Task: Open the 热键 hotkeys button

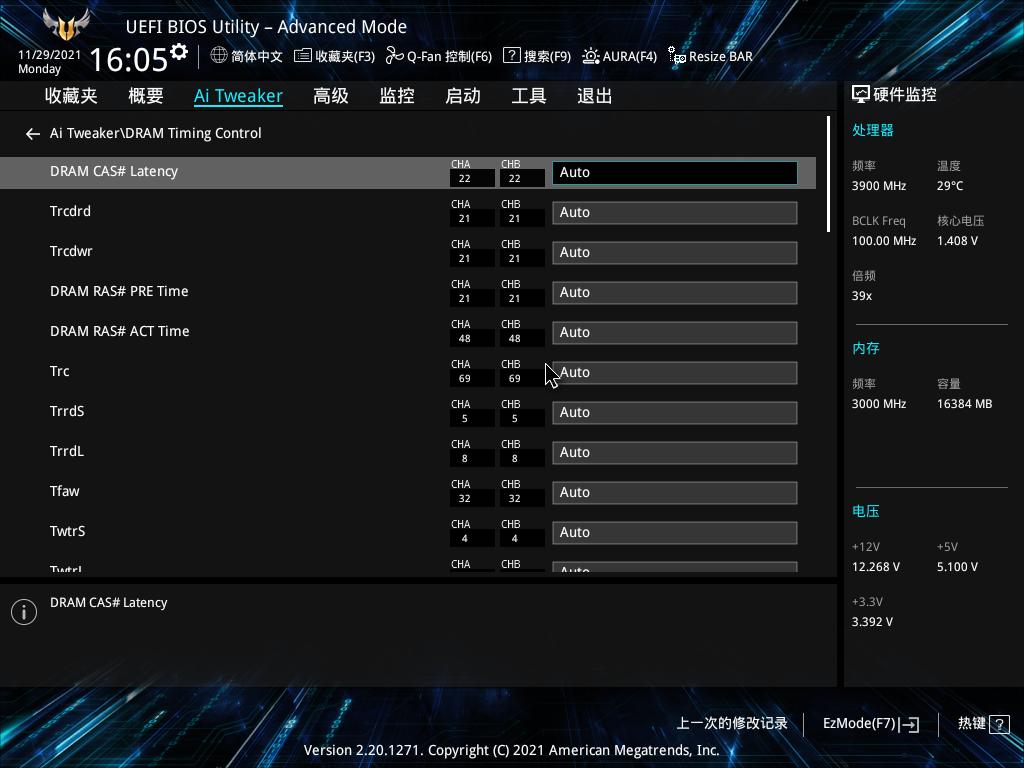Action: tap(984, 724)
